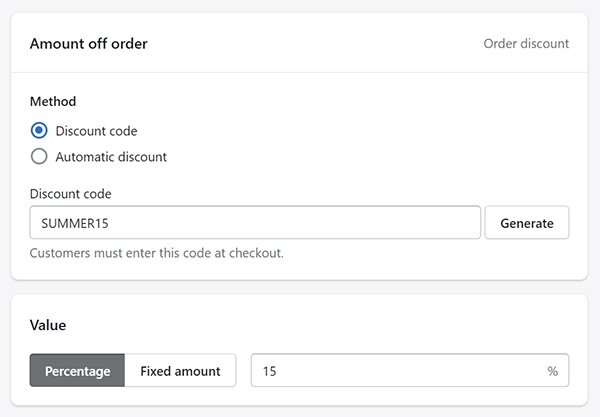The width and height of the screenshot is (600, 417).
Task: Select the Automatic discount radio button
Action: (39, 156)
